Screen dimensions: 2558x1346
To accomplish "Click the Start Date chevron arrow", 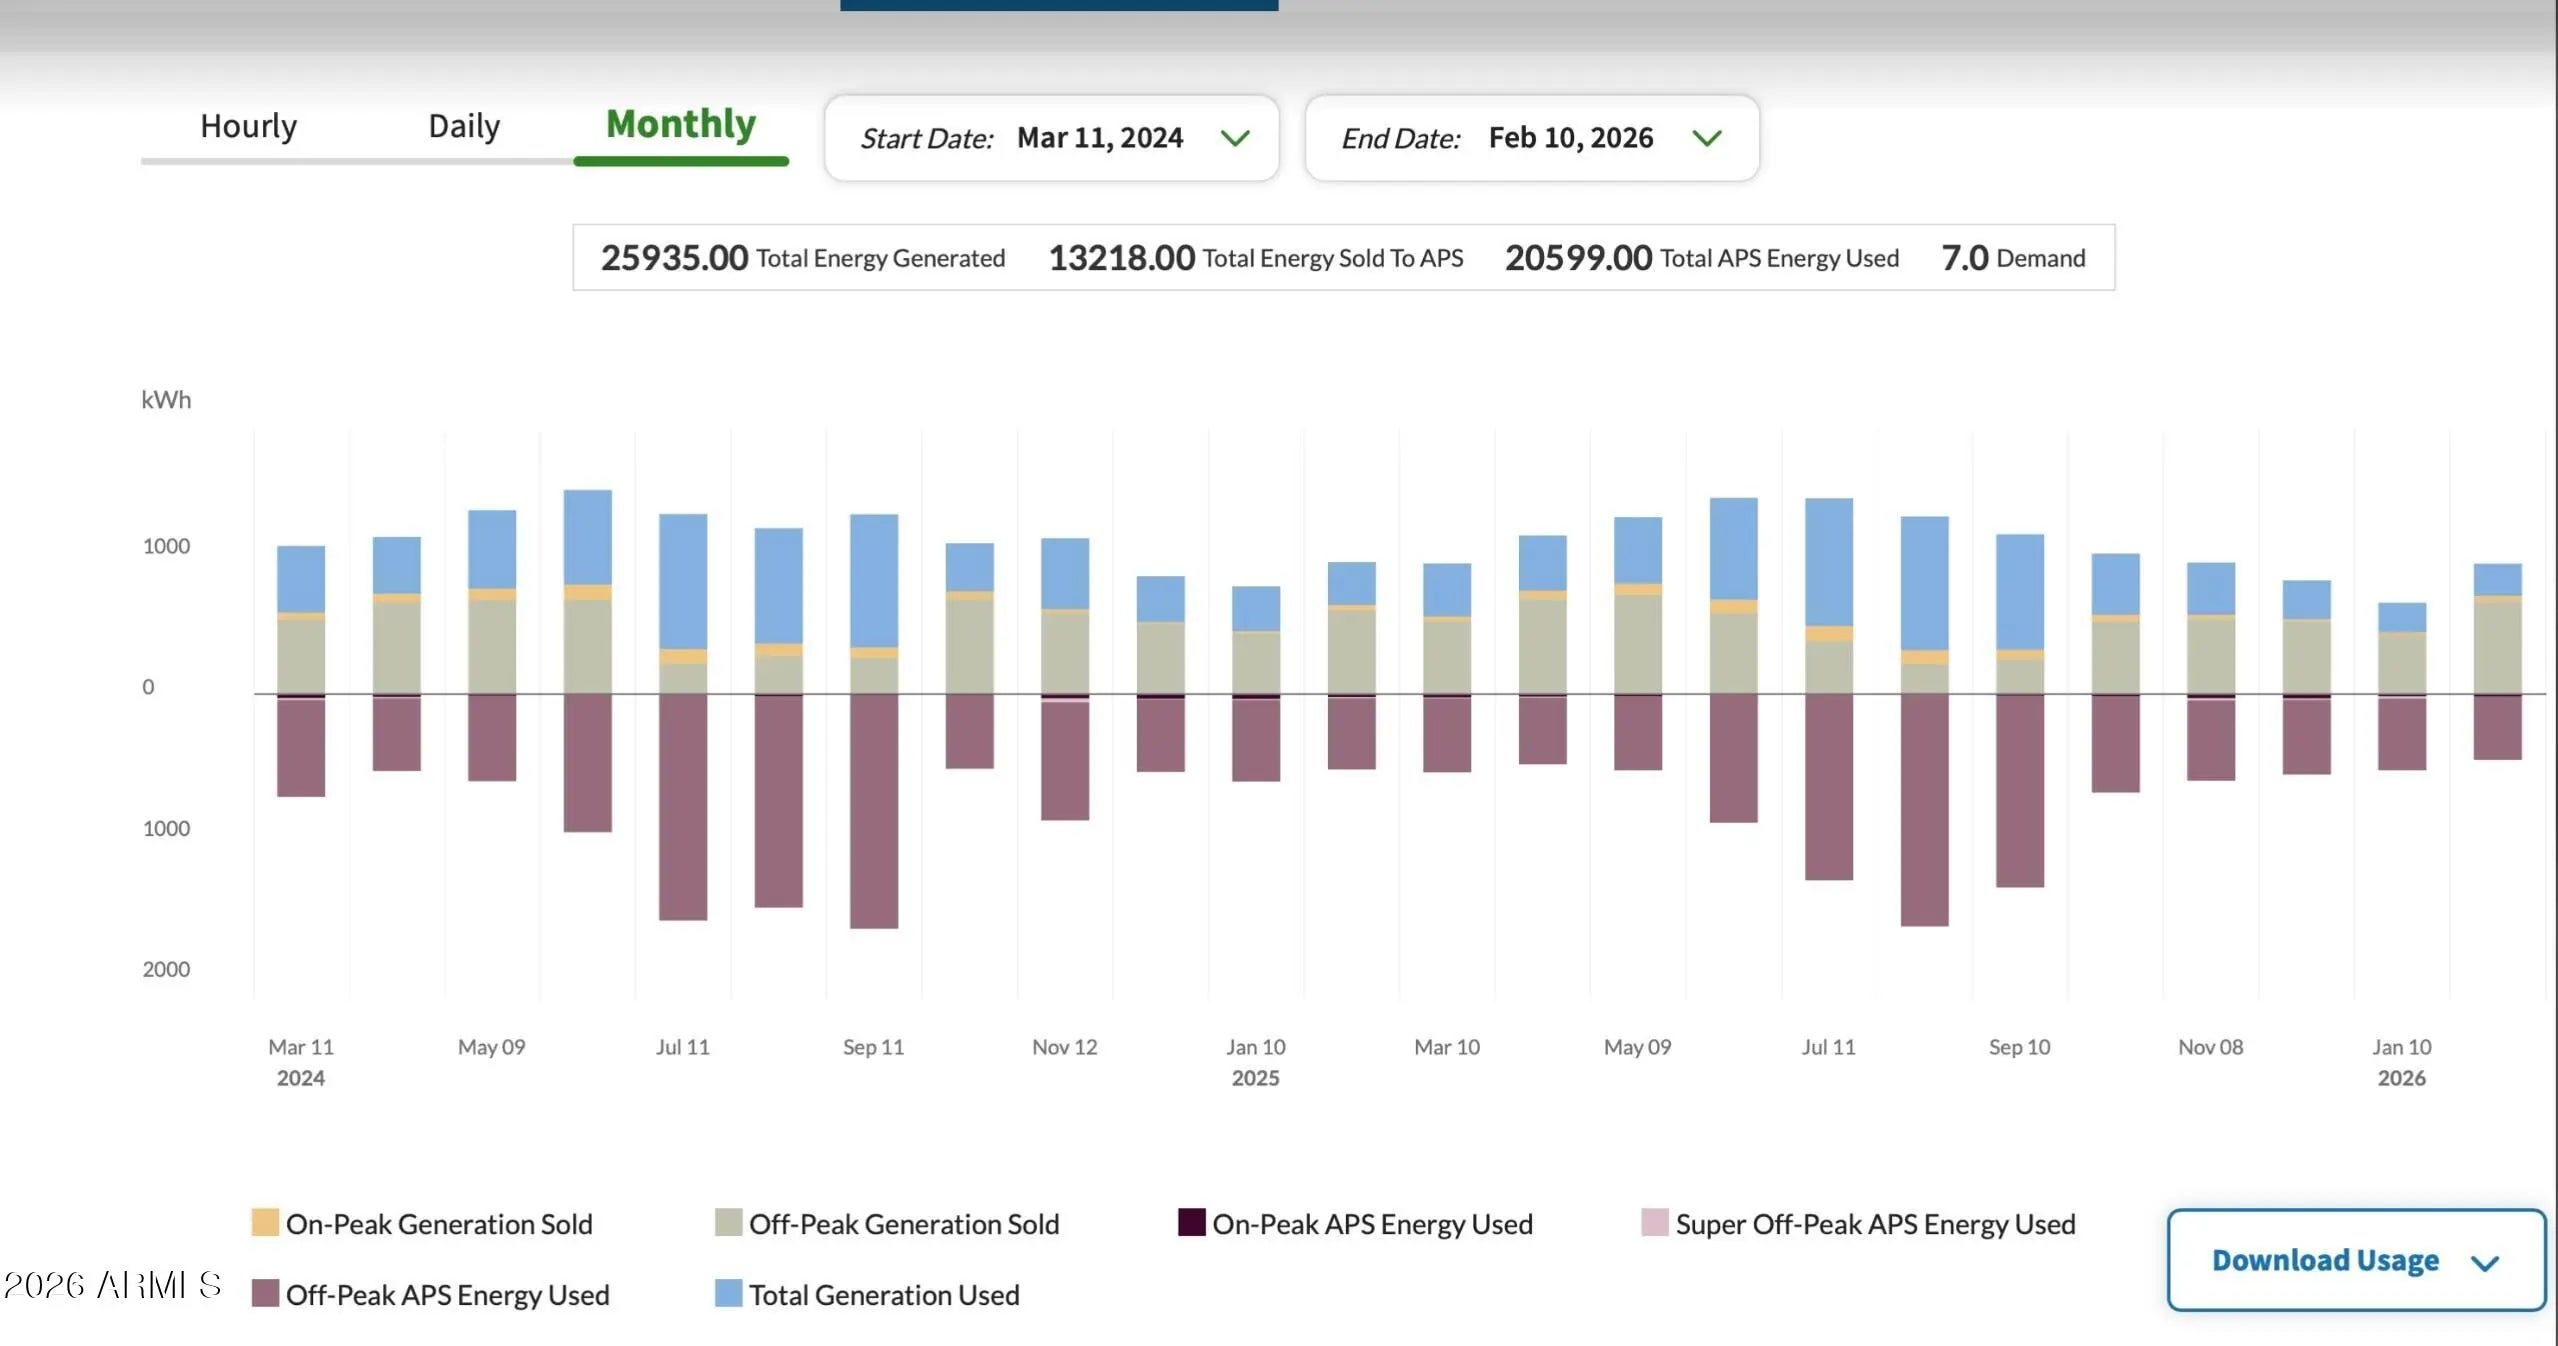I will click(1235, 138).
